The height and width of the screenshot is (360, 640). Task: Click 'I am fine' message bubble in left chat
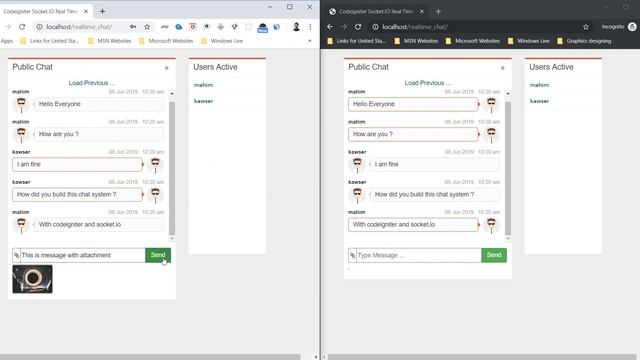tap(77, 164)
